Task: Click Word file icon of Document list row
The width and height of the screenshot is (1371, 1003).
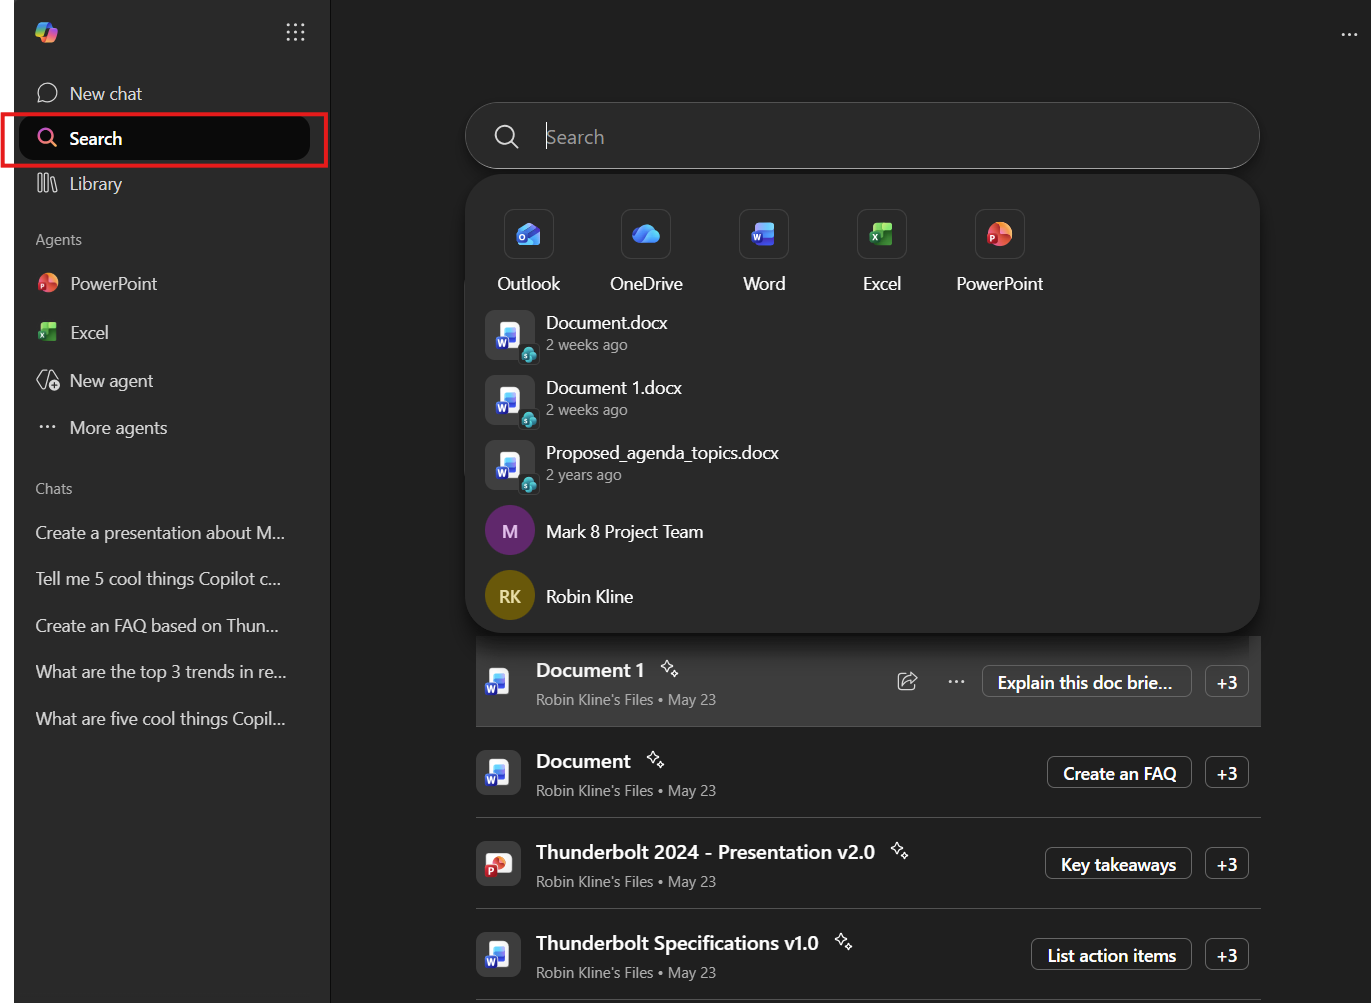Action: coord(498,773)
